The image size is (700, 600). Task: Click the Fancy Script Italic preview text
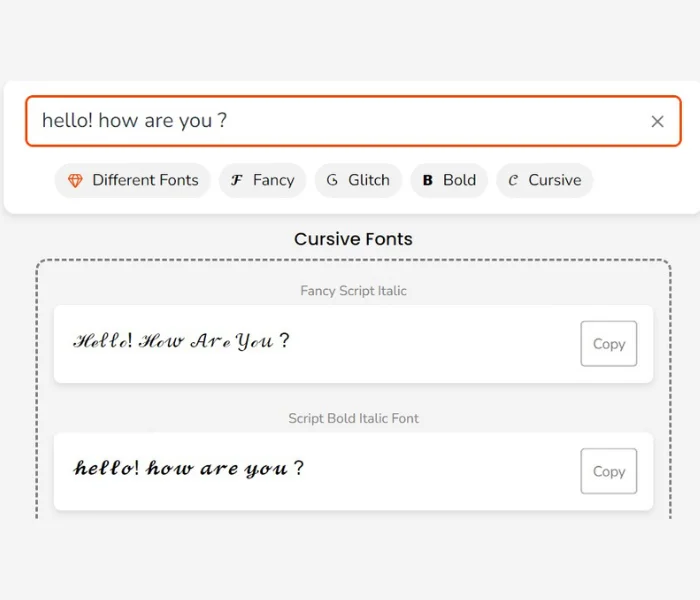[181, 341]
